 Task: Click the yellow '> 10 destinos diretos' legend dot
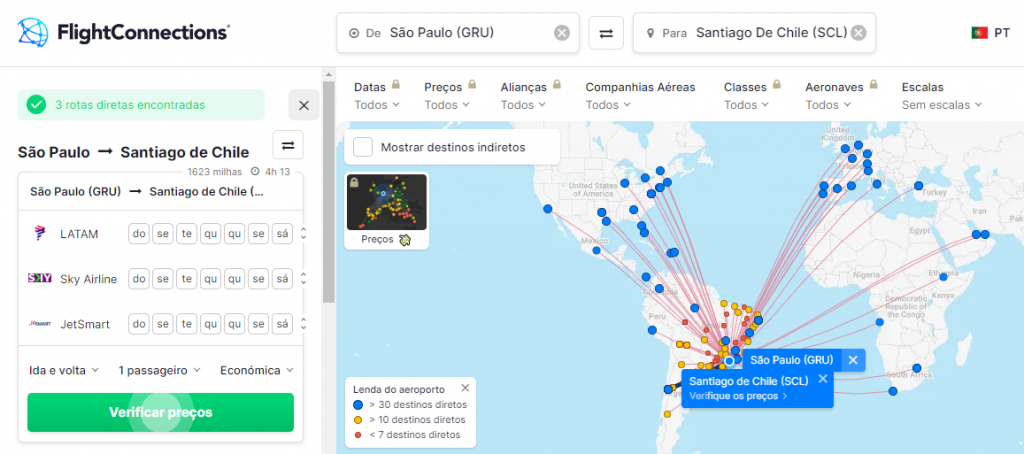coord(358,419)
